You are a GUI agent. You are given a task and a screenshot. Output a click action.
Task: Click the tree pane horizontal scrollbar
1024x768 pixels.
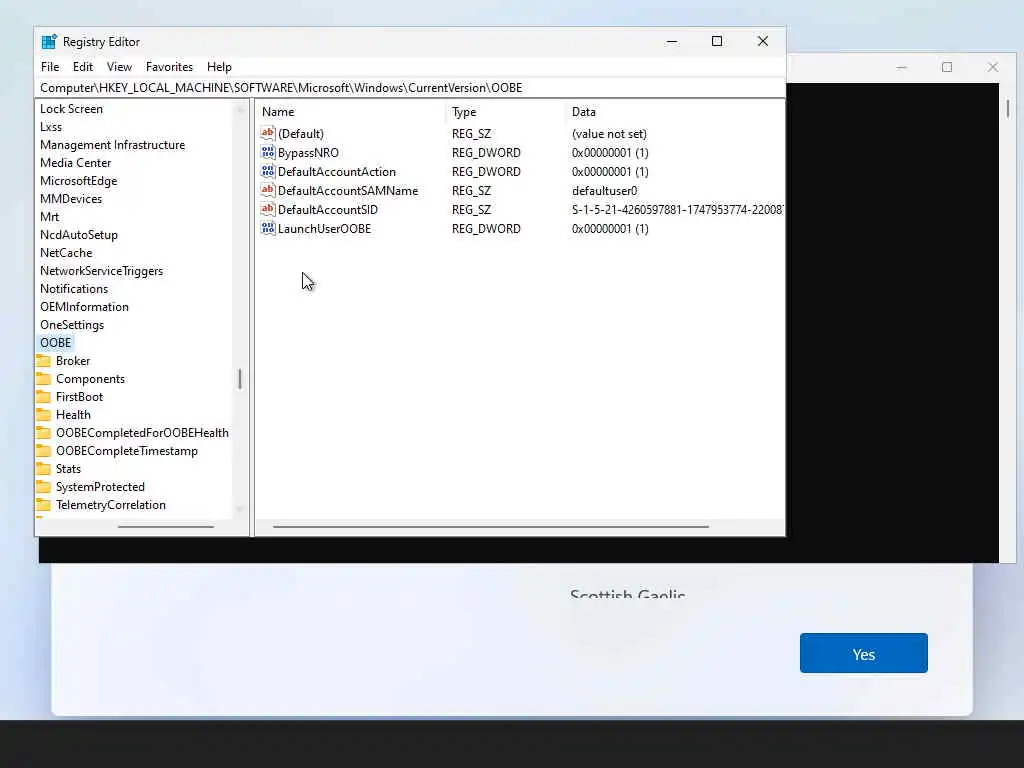(x=166, y=526)
